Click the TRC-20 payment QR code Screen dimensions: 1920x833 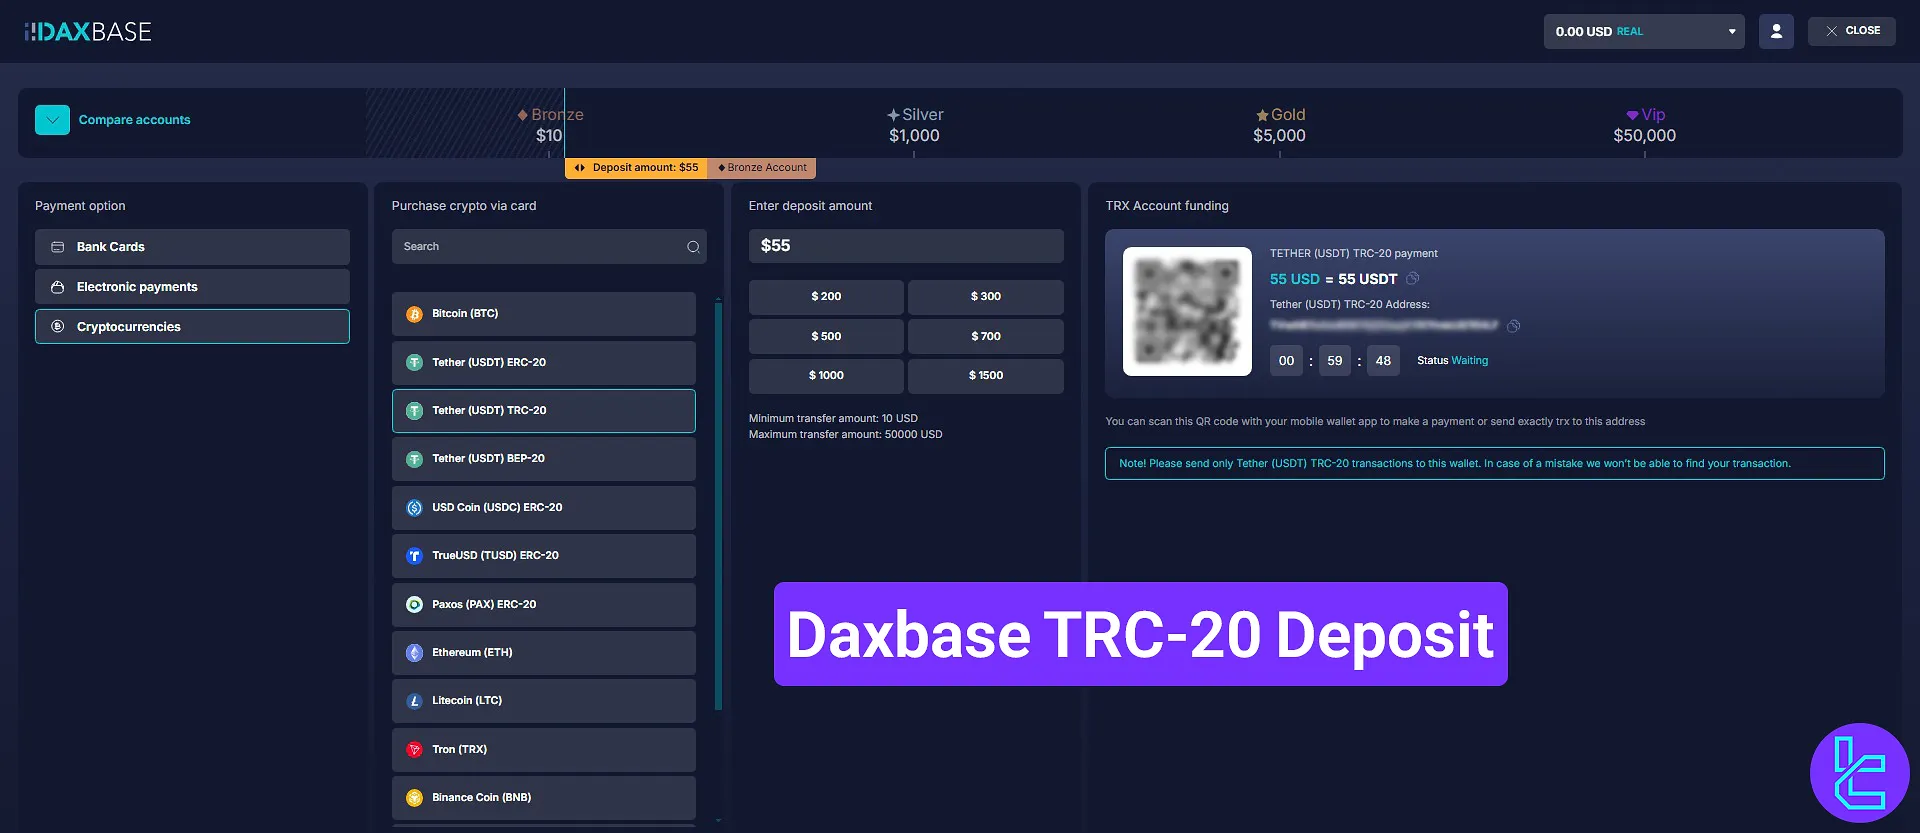click(x=1187, y=311)
